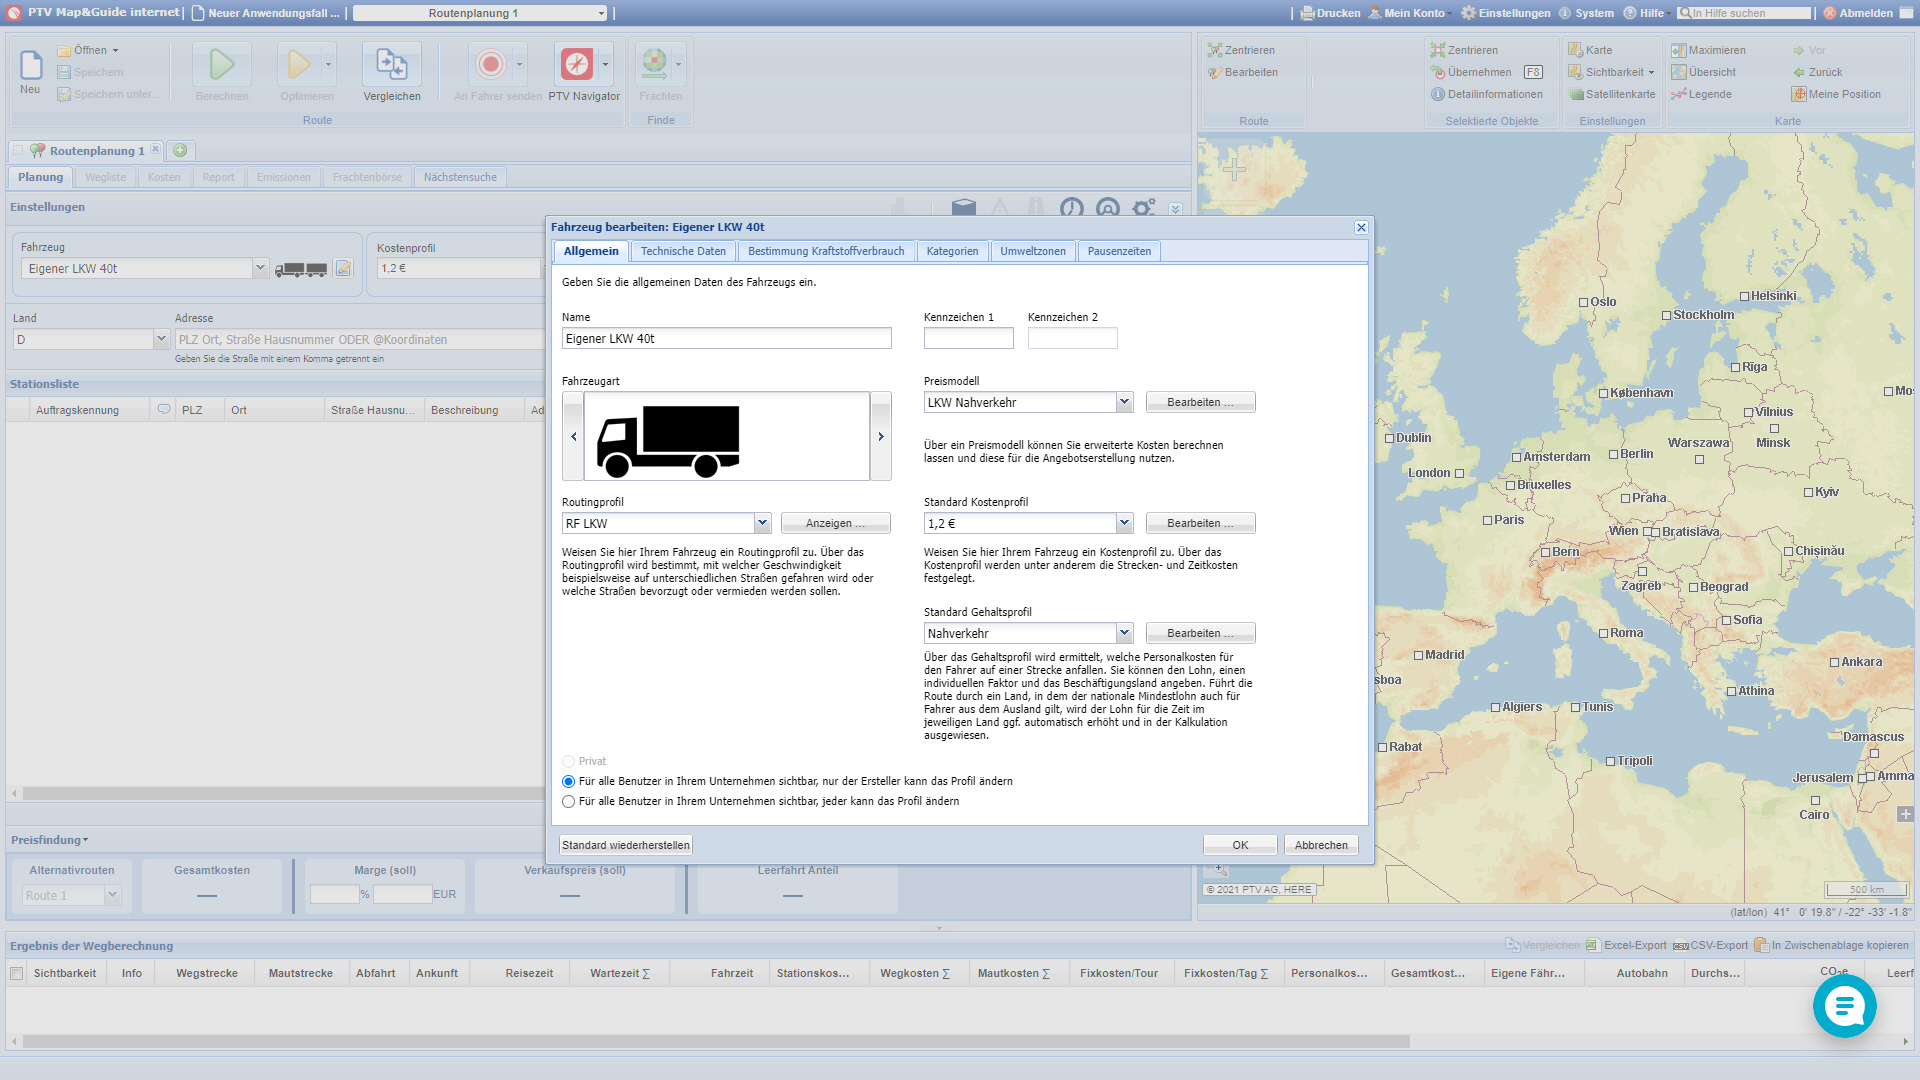This screenshot has width=1920, height=1080.
Task: Check the checkbox beside Sichtbarkeit column header
Action: pyautogui.click(x=15, y=972)
